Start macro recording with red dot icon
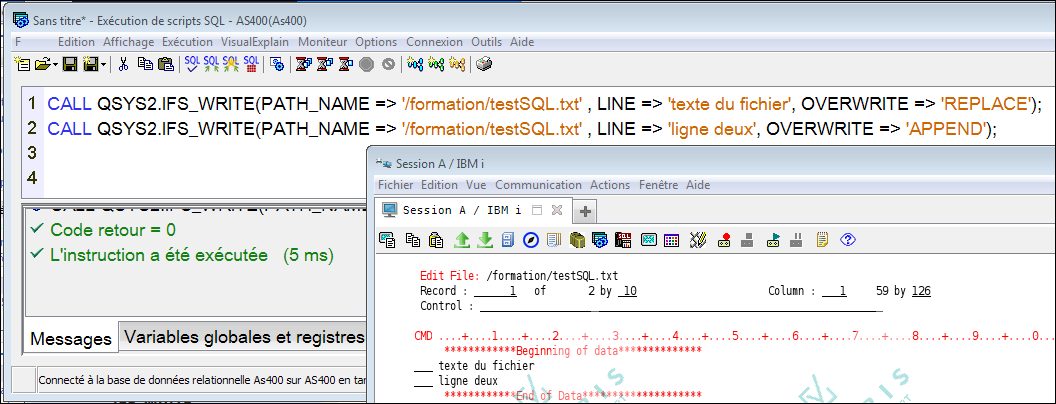1056x404 pixels. (x=725, y=240)
